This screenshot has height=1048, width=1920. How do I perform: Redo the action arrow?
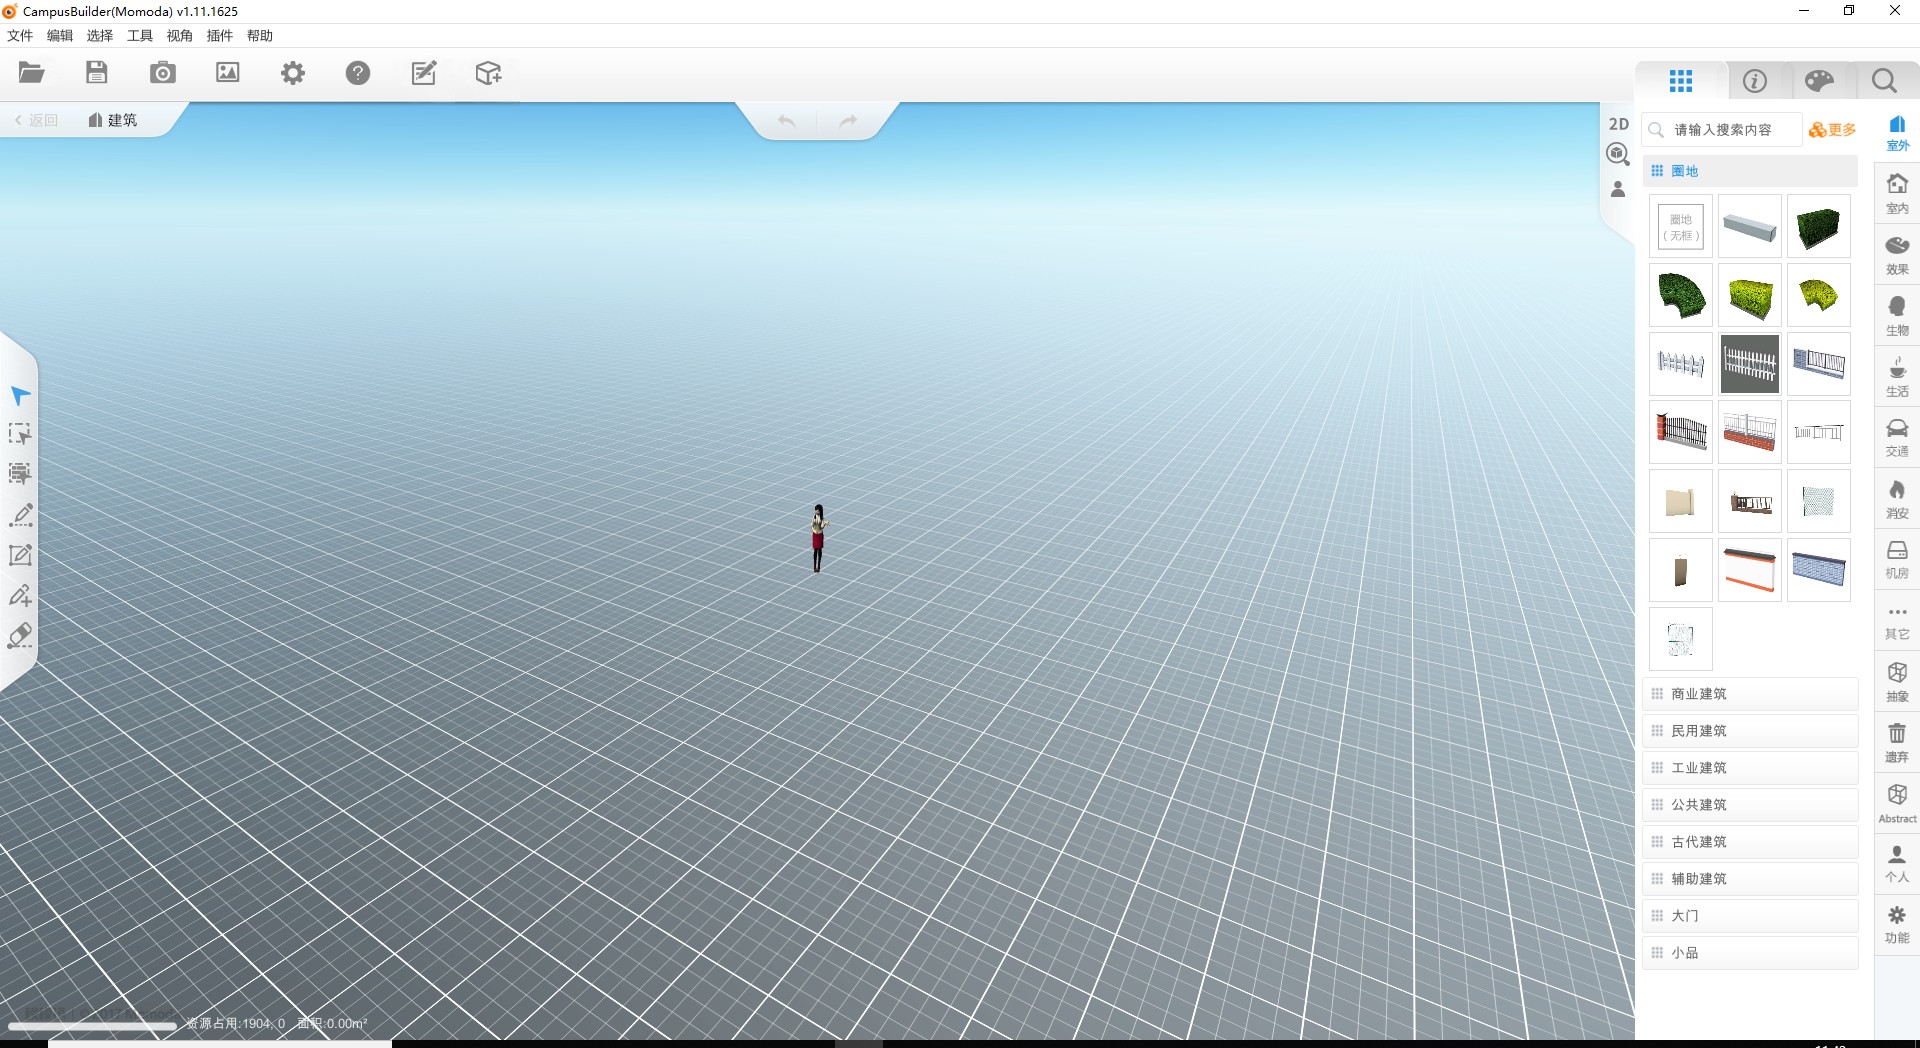(x=848, y=121)
